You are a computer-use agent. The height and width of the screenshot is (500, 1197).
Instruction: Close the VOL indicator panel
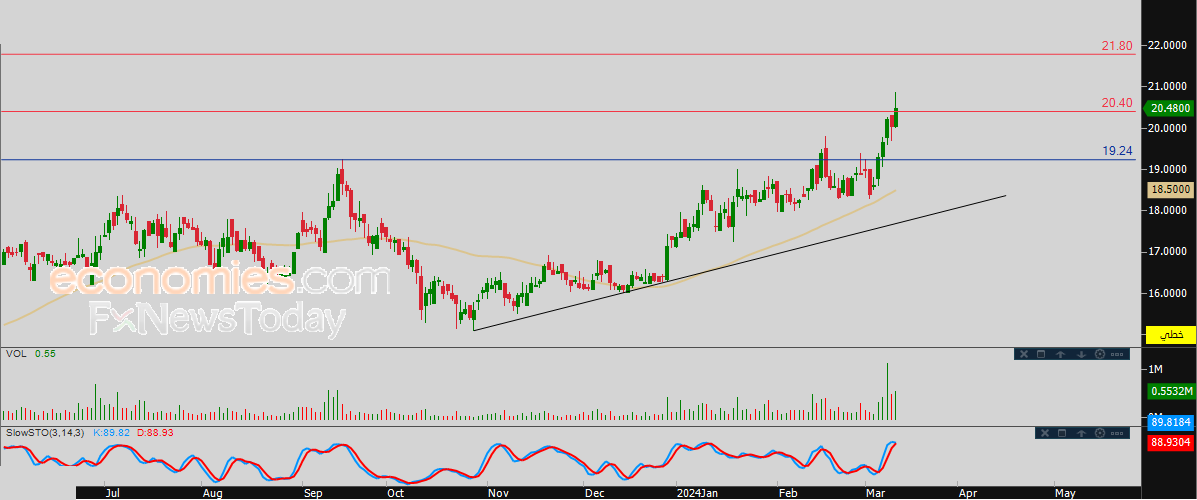[1024, 354]
